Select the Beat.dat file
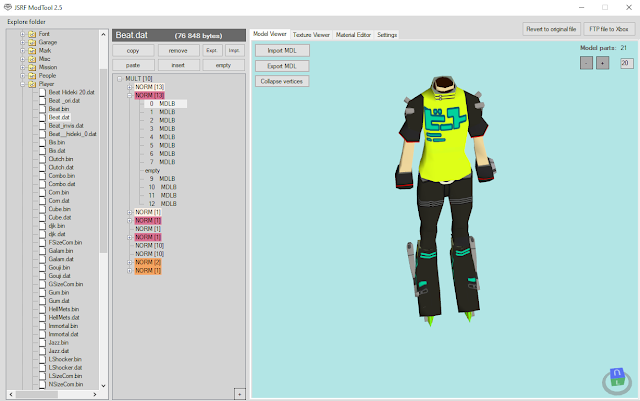Viewport: 640px width, 401px height. 59,117
